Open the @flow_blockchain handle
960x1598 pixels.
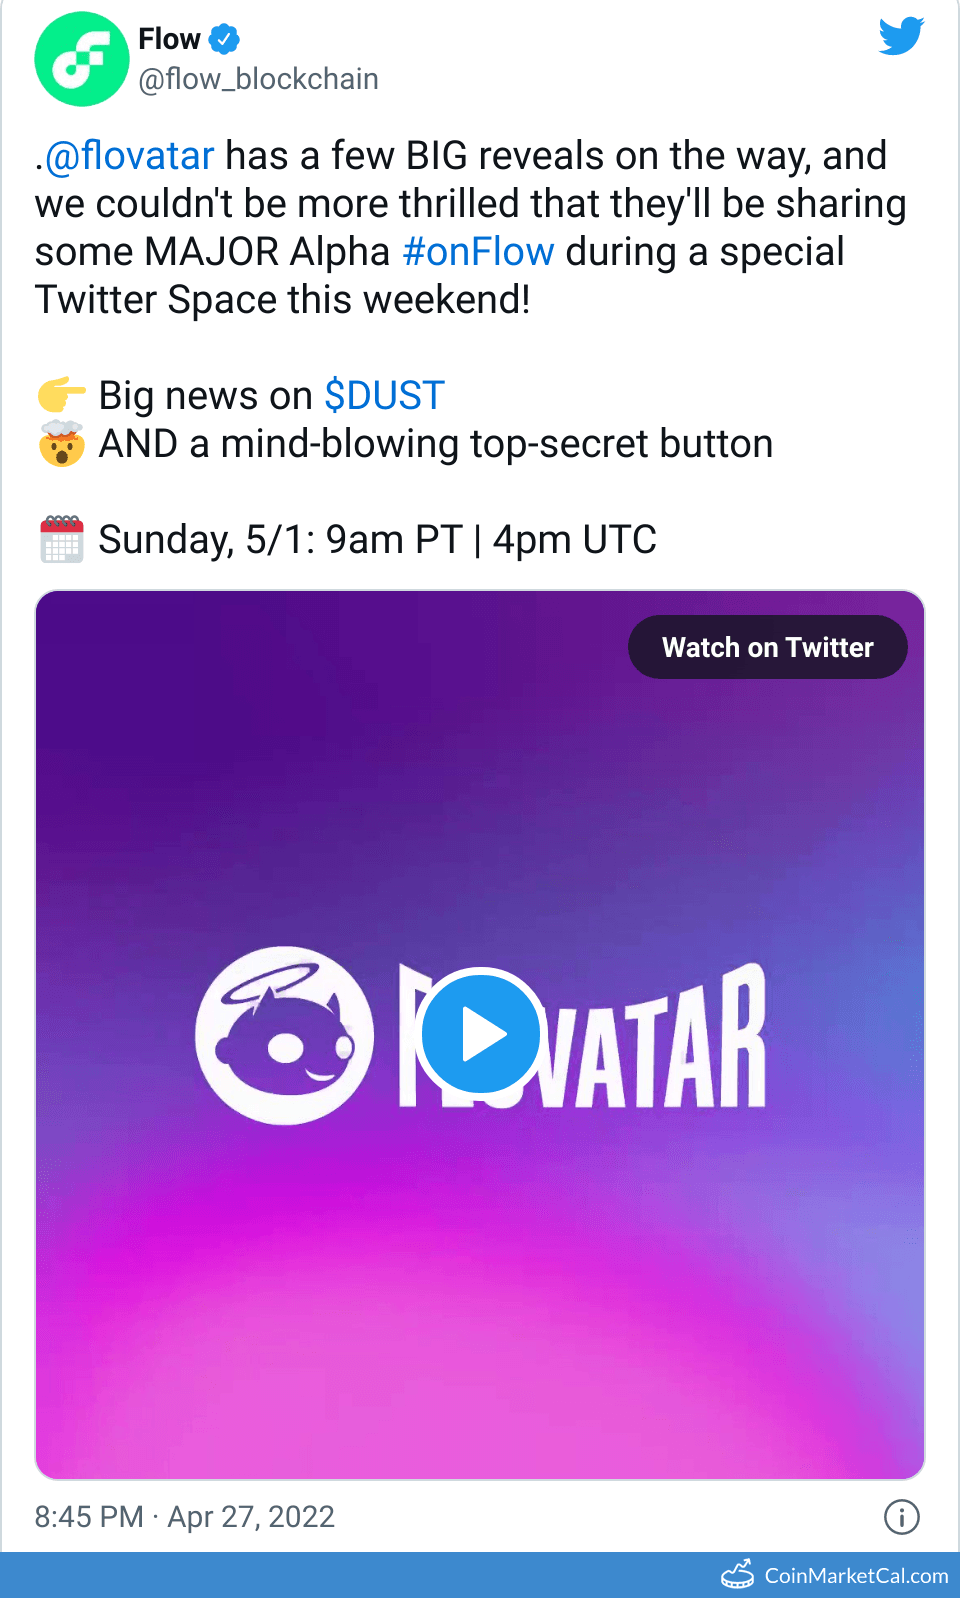pos(258,79)
